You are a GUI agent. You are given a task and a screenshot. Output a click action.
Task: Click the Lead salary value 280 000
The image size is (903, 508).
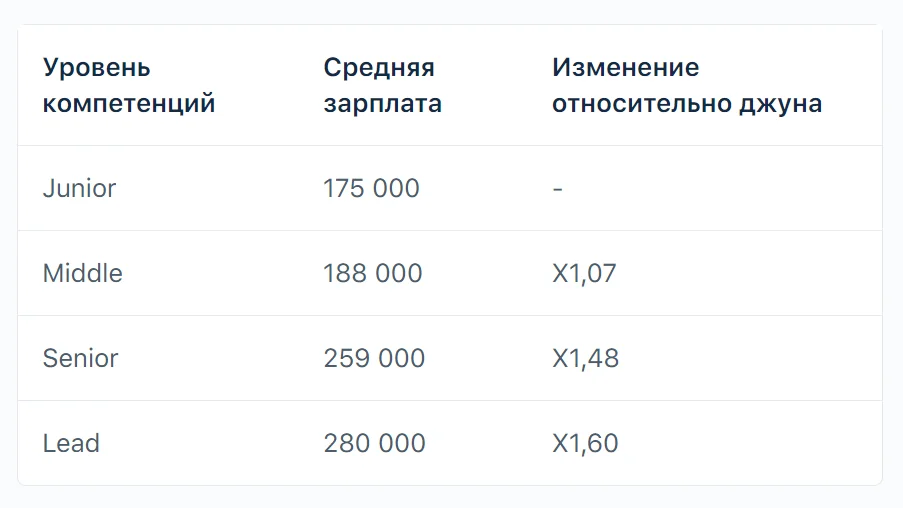click(374, 443)
